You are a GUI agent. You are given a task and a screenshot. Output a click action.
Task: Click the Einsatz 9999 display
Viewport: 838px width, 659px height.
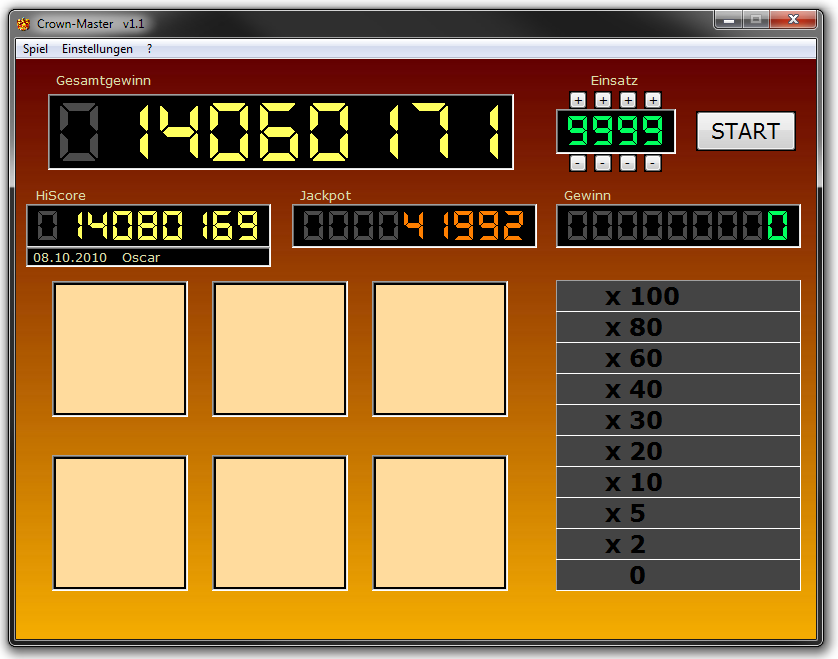pyautogui.click(x=616, y=131)
